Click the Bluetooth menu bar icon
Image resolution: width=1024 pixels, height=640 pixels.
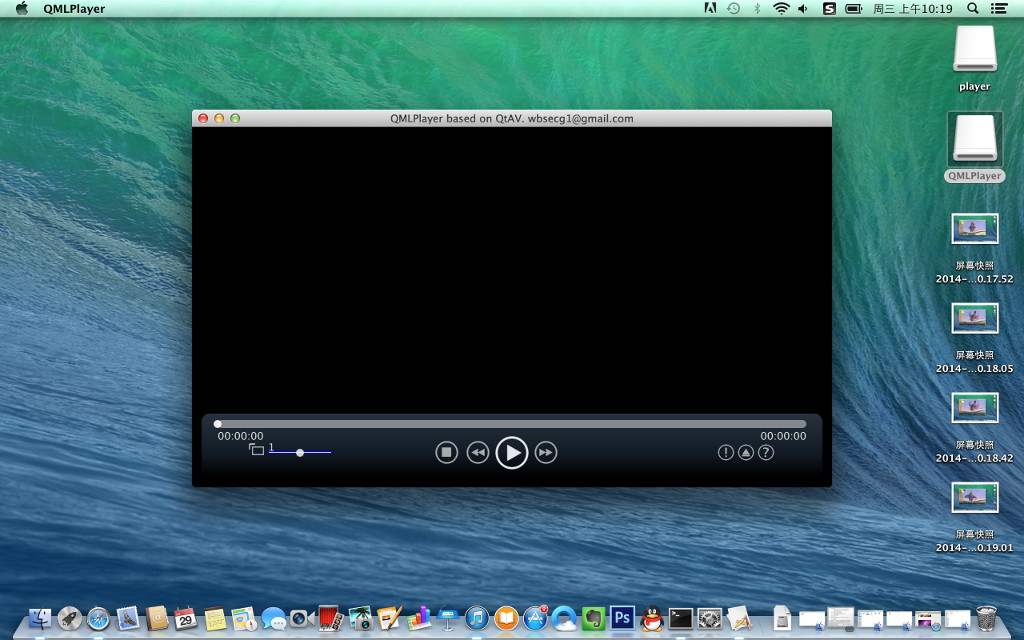tap(757, 8)
